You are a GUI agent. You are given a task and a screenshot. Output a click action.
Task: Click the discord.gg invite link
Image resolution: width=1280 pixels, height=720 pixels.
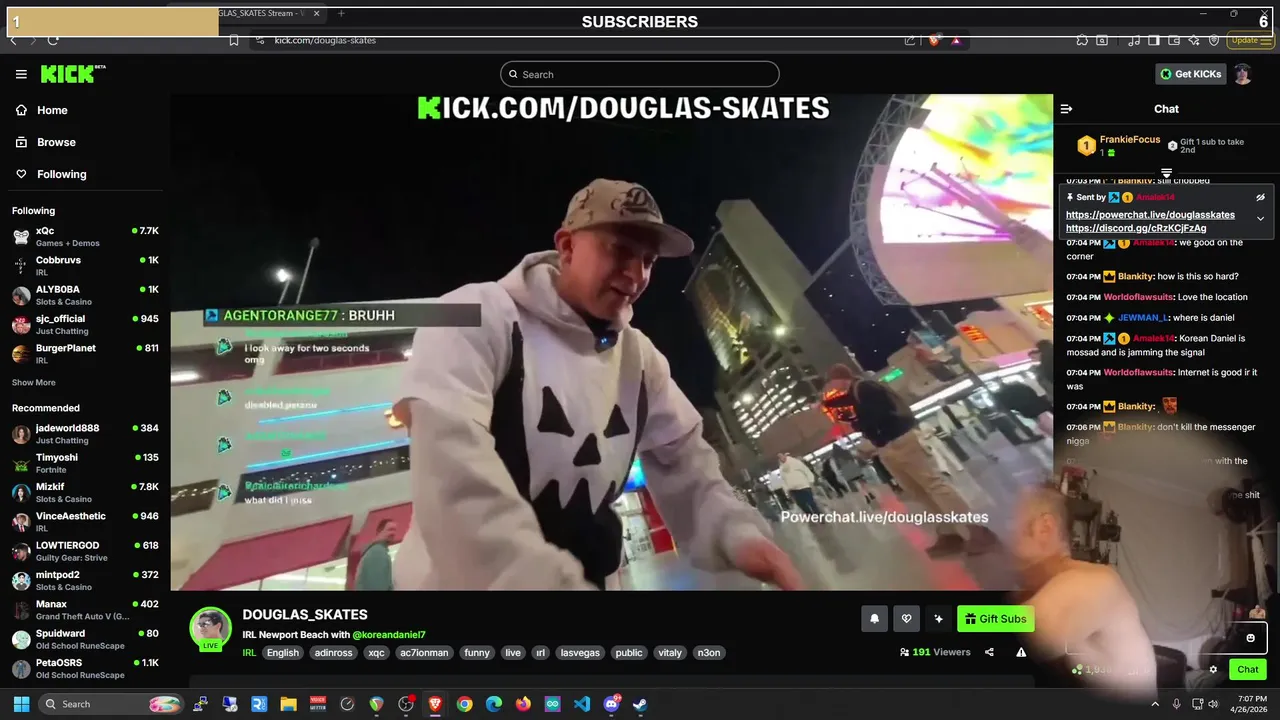1136,228
